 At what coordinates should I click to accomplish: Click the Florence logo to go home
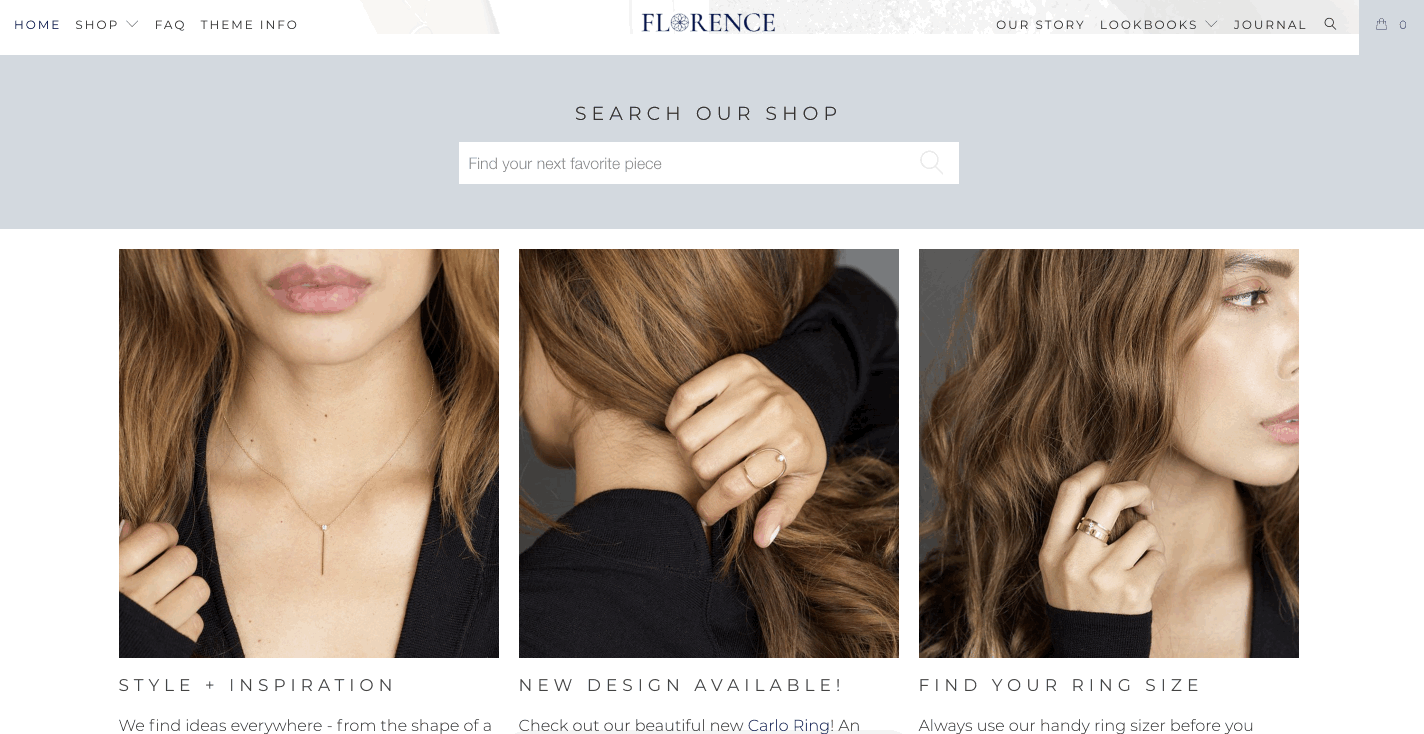(708, 21)
